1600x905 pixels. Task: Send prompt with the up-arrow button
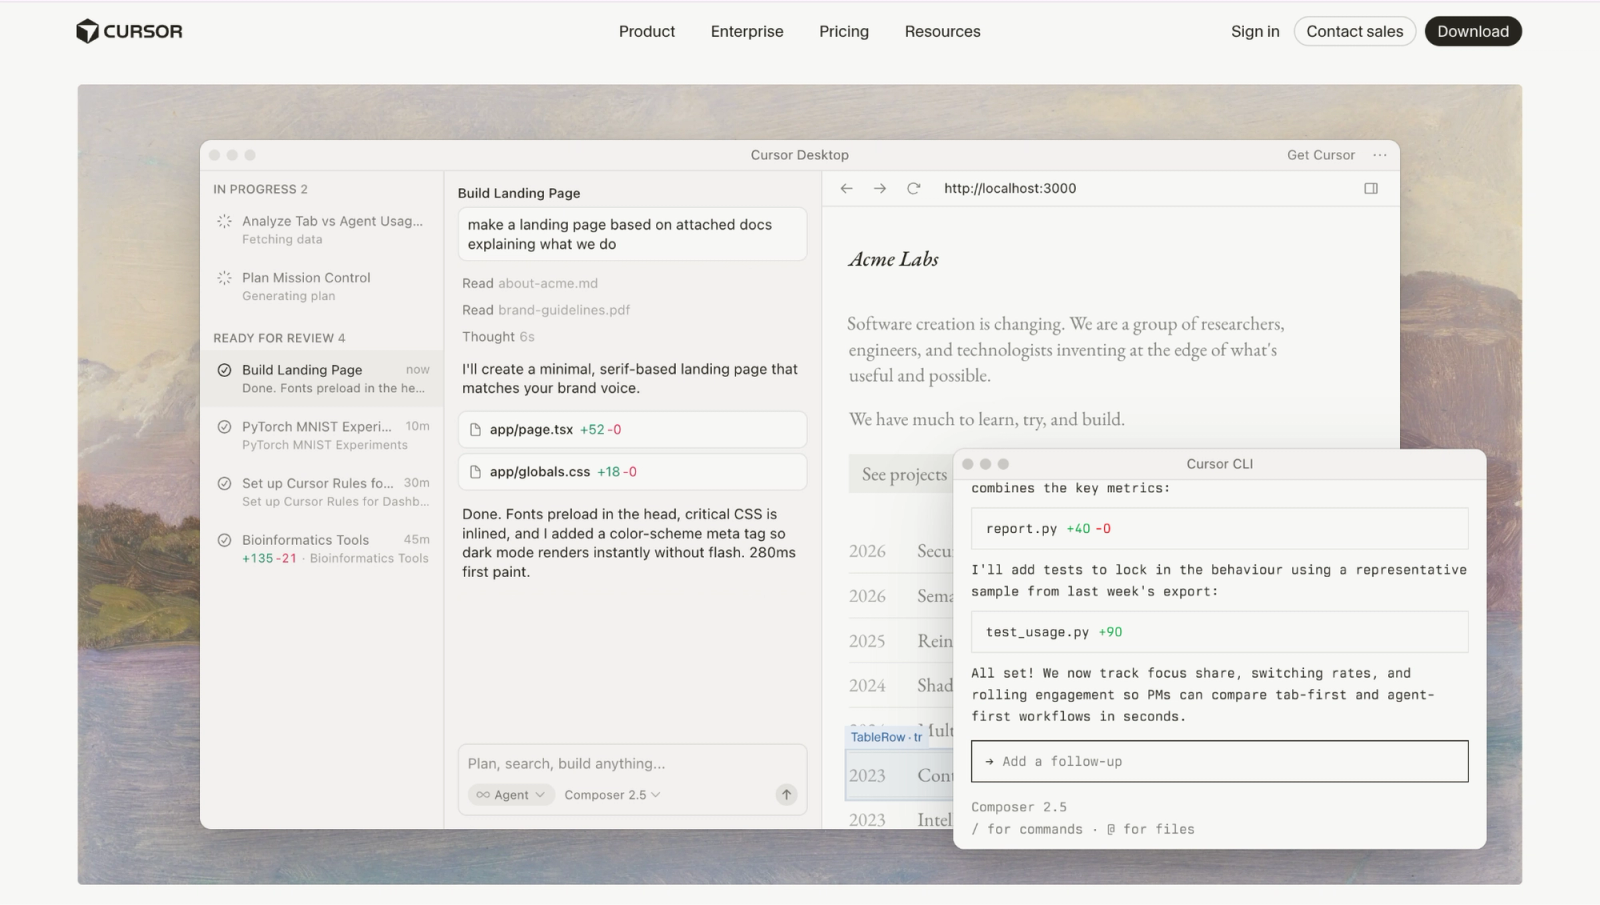pos(787,794)
